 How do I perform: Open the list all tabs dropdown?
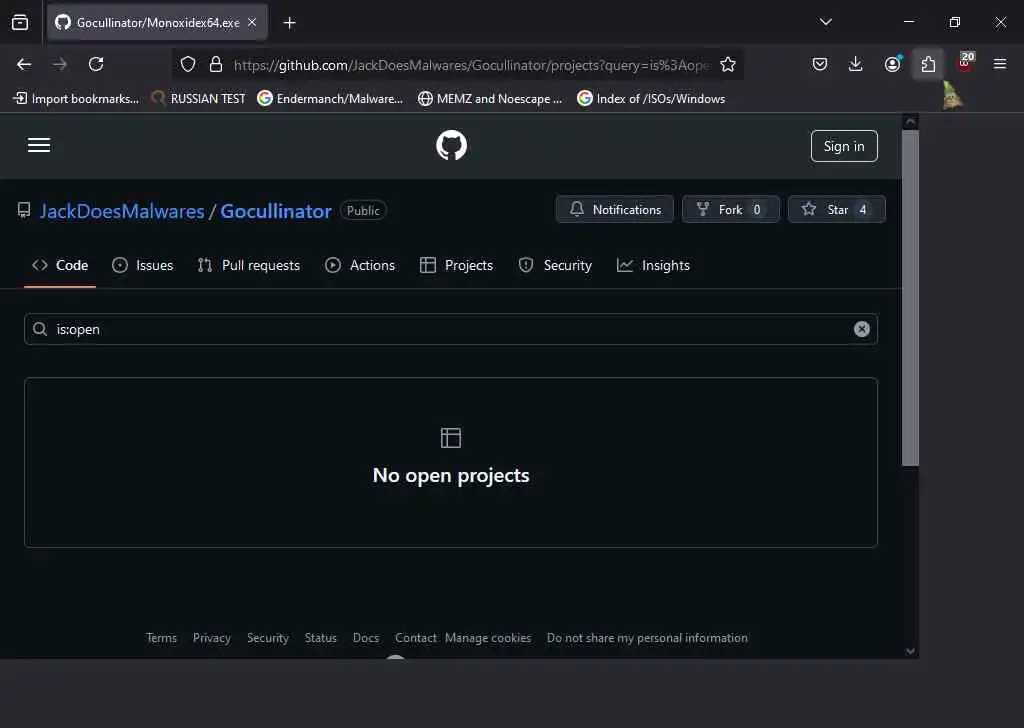pos(825,22)
